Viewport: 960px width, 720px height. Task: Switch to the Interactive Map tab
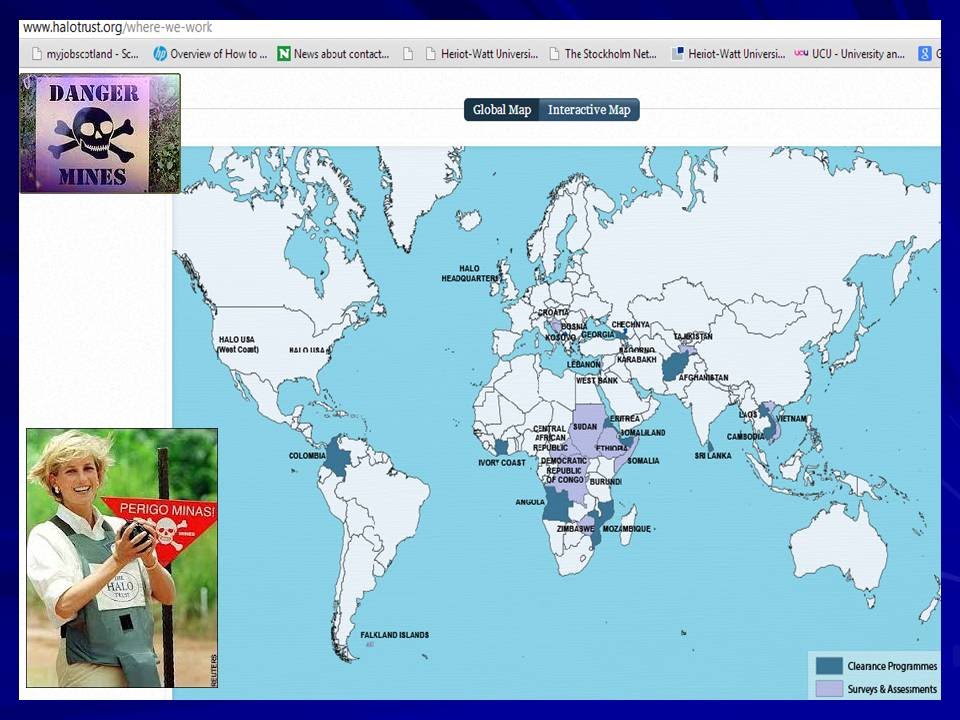589,110
